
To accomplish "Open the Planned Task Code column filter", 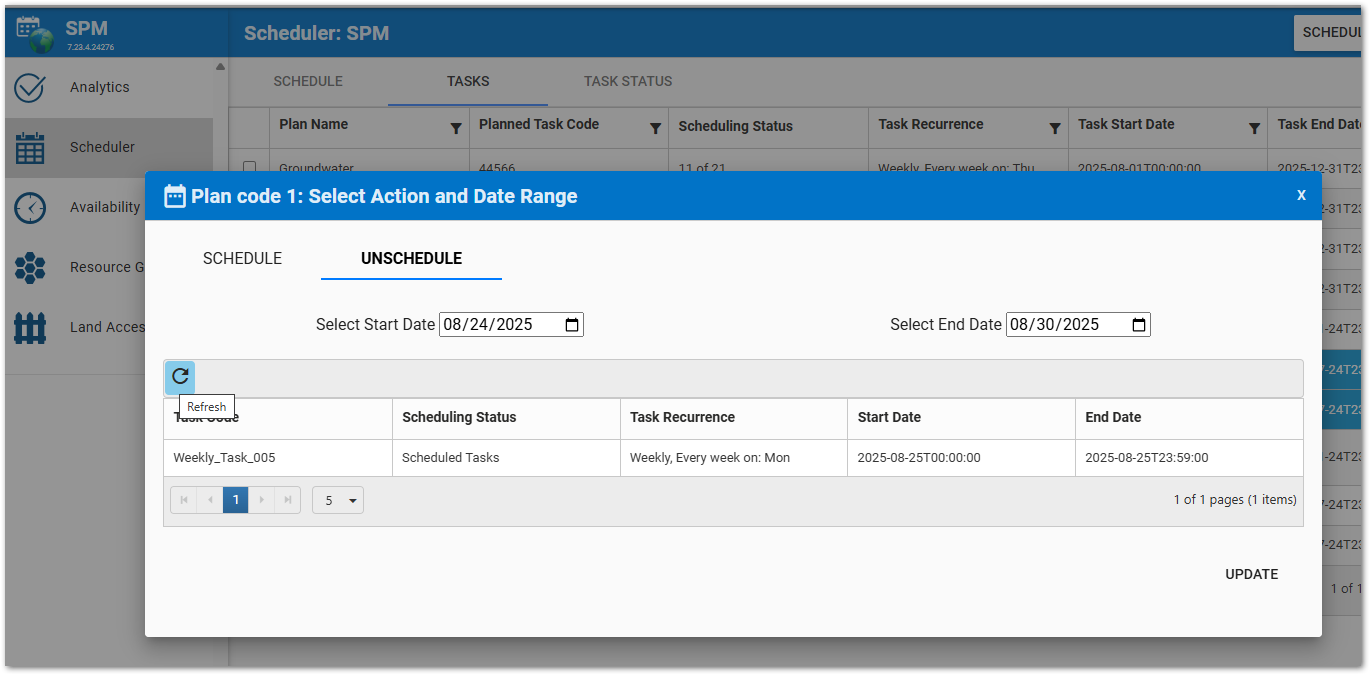I will 656,128.
